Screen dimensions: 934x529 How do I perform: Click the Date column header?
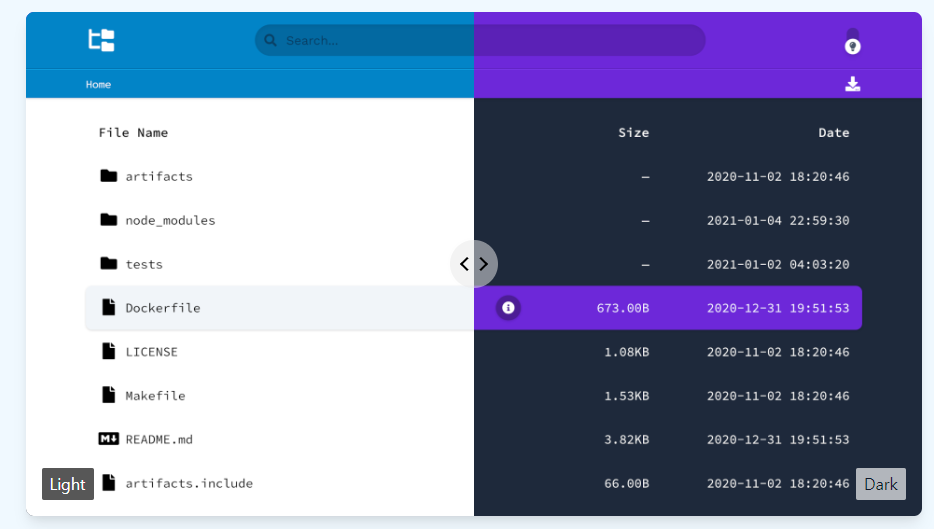click(x=834, y=133)
